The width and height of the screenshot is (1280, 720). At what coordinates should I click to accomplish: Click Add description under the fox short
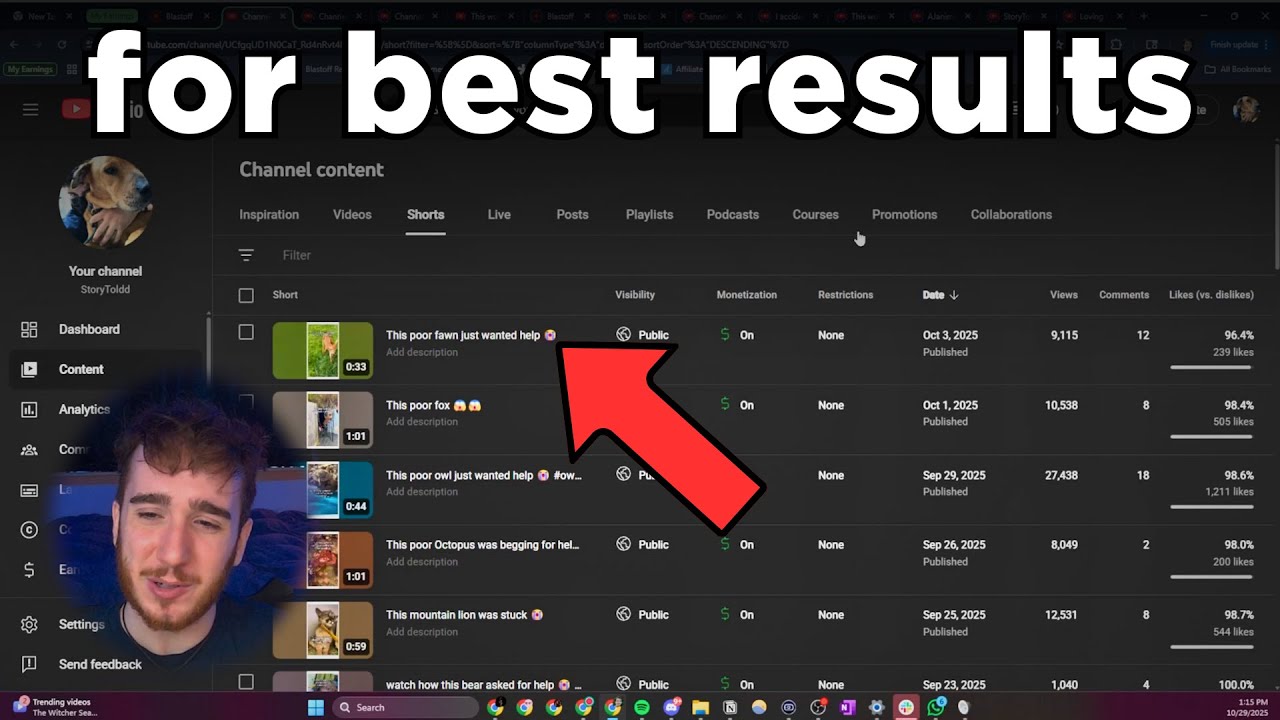tap(422, 422)
